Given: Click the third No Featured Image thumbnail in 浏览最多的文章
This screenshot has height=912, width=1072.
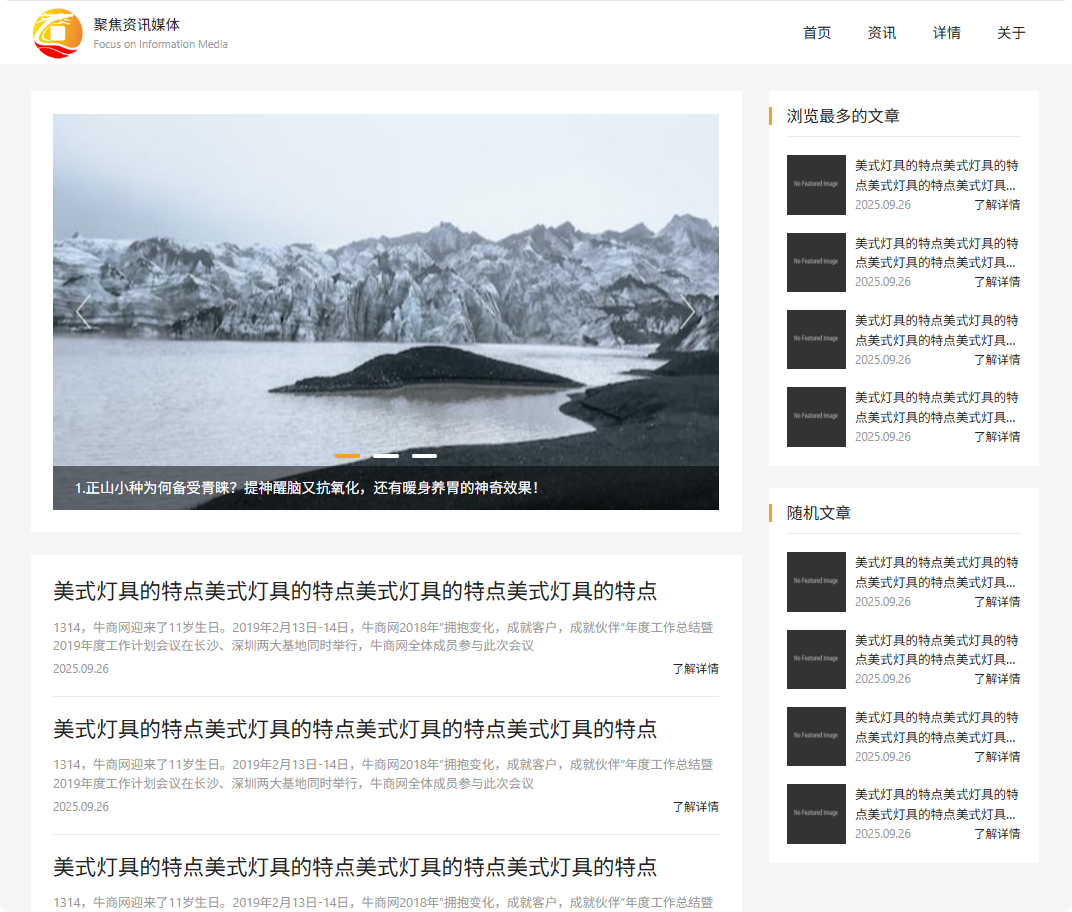Looking at the screenshot, I should (x=816, y=339).
